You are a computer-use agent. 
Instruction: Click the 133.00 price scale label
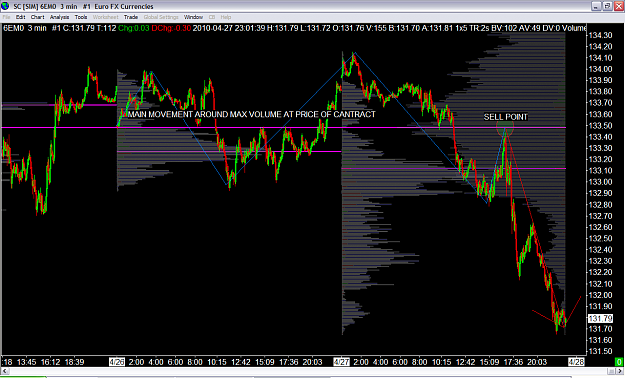[600, 182]
